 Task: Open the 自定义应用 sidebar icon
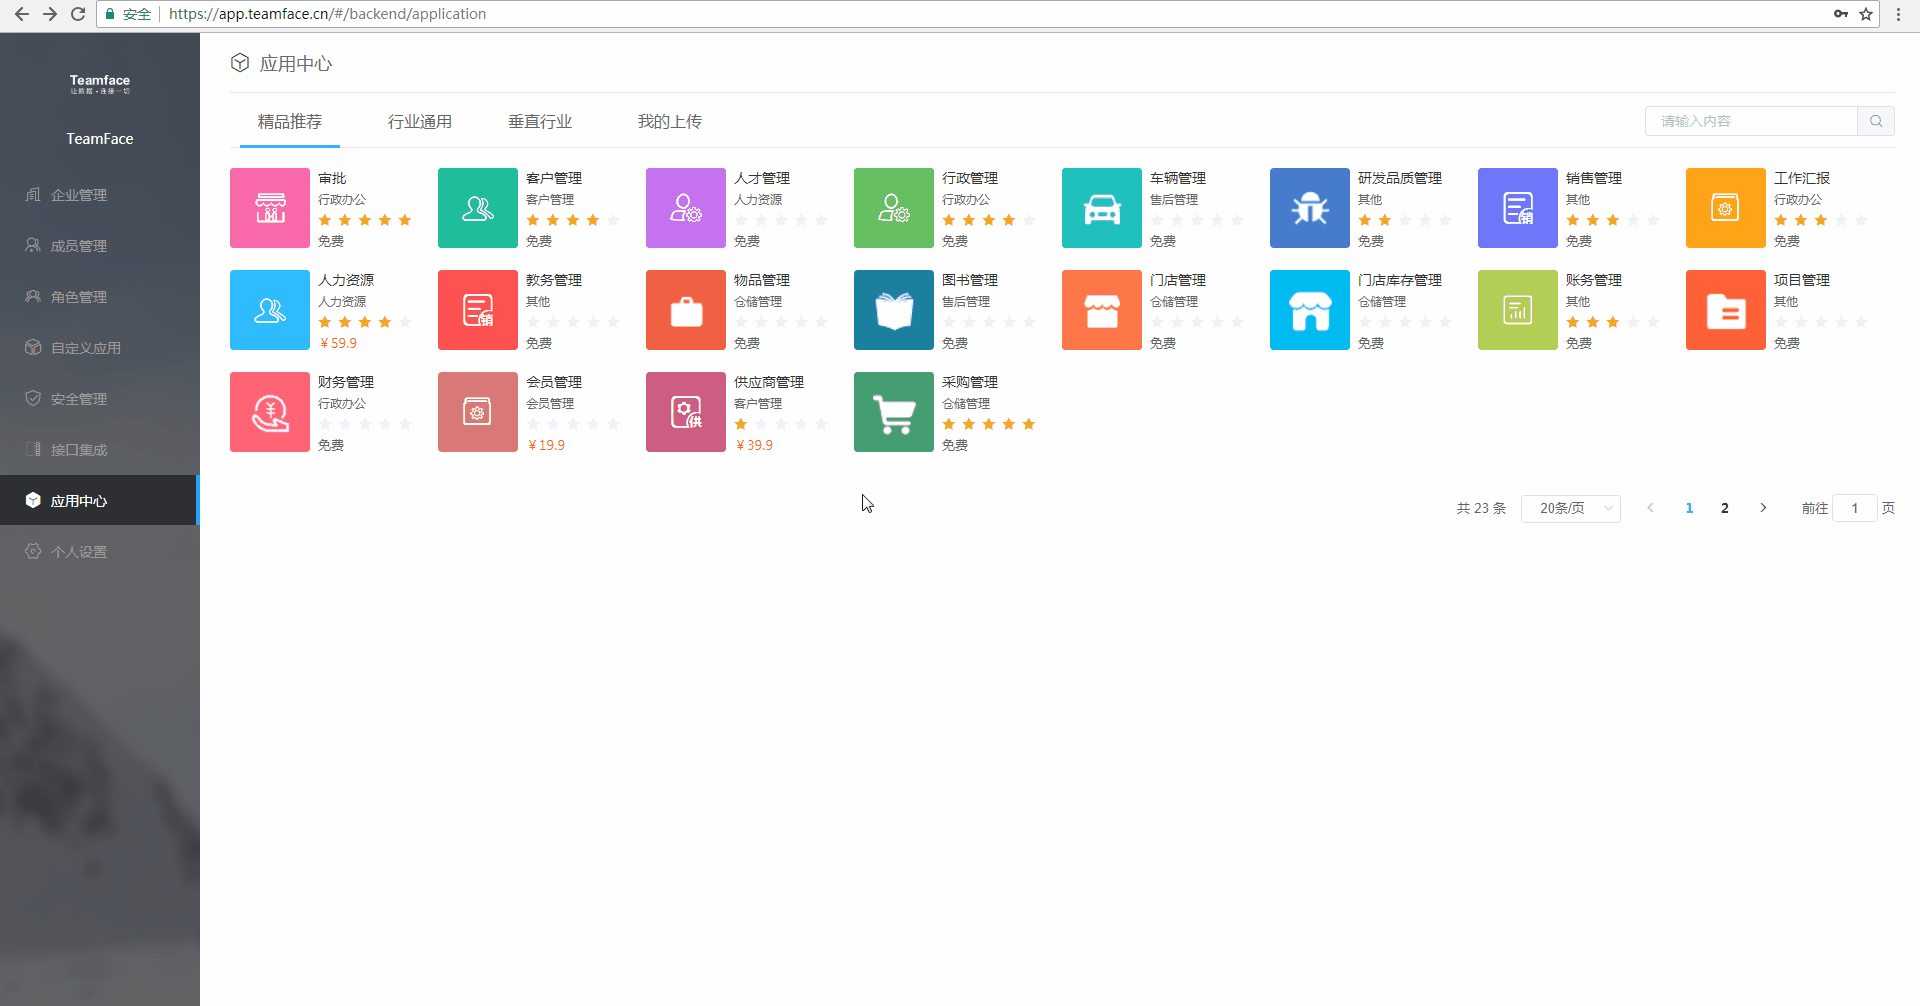pyautogui.click(x=34, y=347)
